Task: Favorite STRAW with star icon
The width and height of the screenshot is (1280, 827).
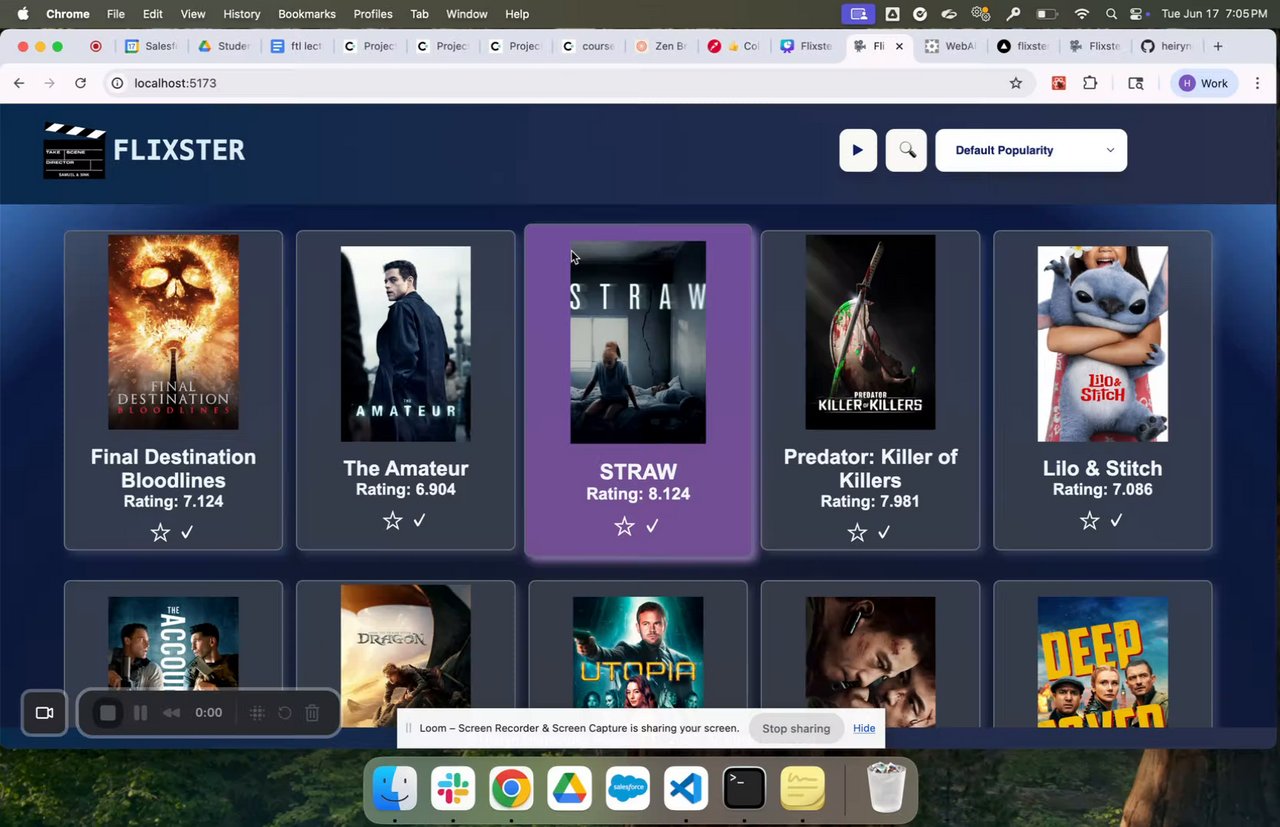Action: pos(625,526)
